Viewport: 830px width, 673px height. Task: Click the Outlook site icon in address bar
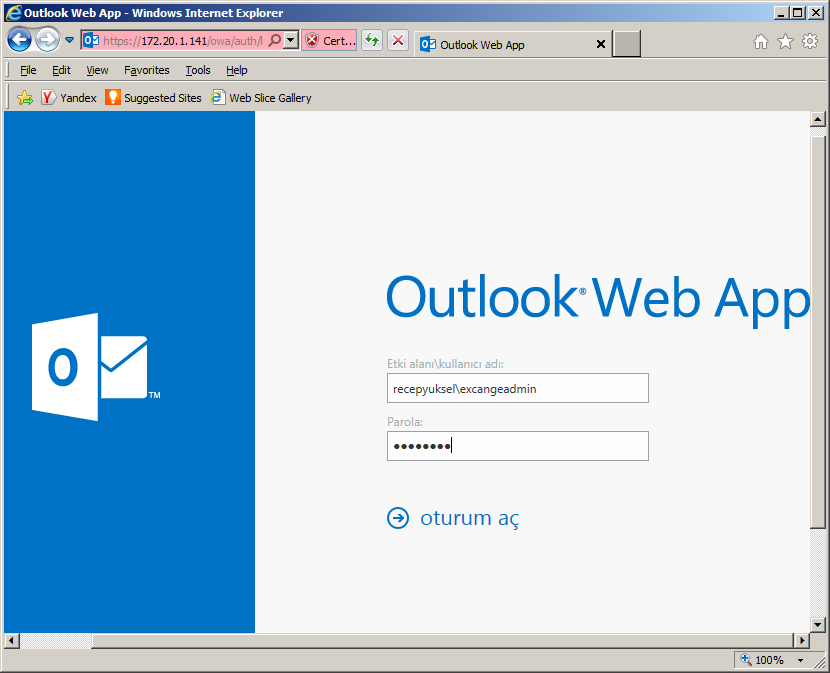click(x=91, y=40)
